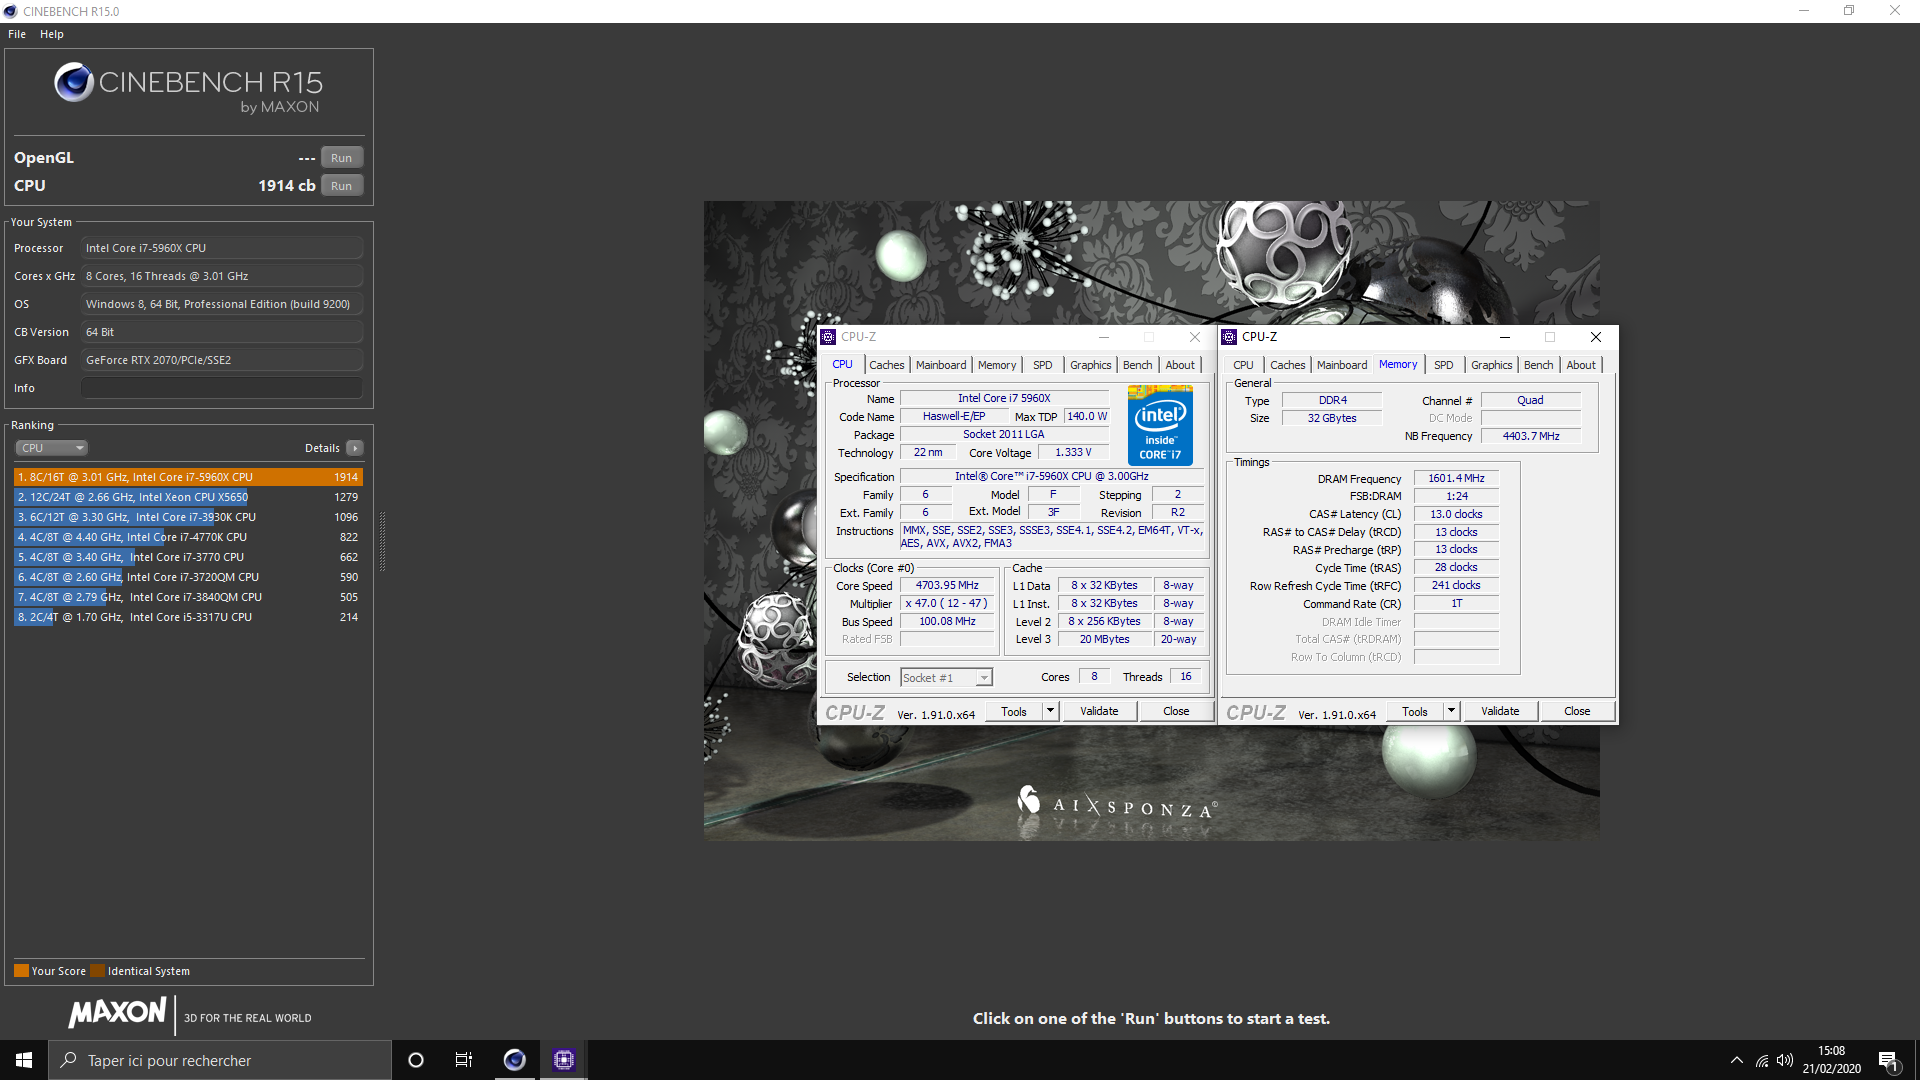Select ranking row Intel Xeon CPU X5650
Viewport: 1920px width, 1080px height.
(188, 497)
